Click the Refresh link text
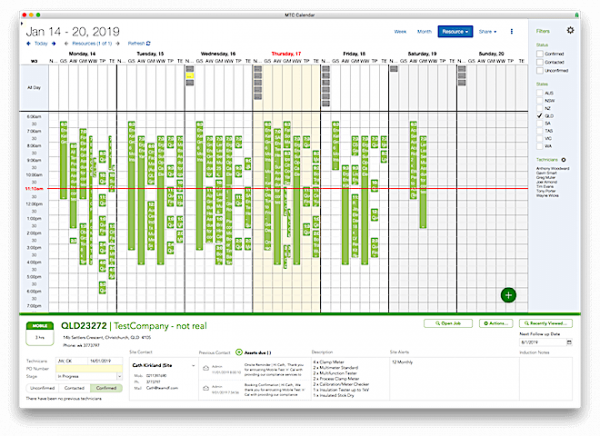 click(136, 43)
